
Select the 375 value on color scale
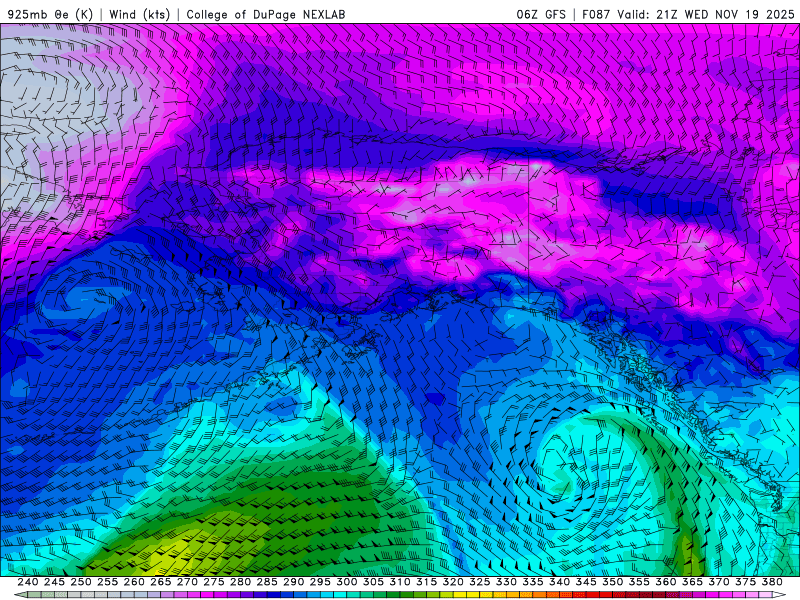tap(745, 582)
